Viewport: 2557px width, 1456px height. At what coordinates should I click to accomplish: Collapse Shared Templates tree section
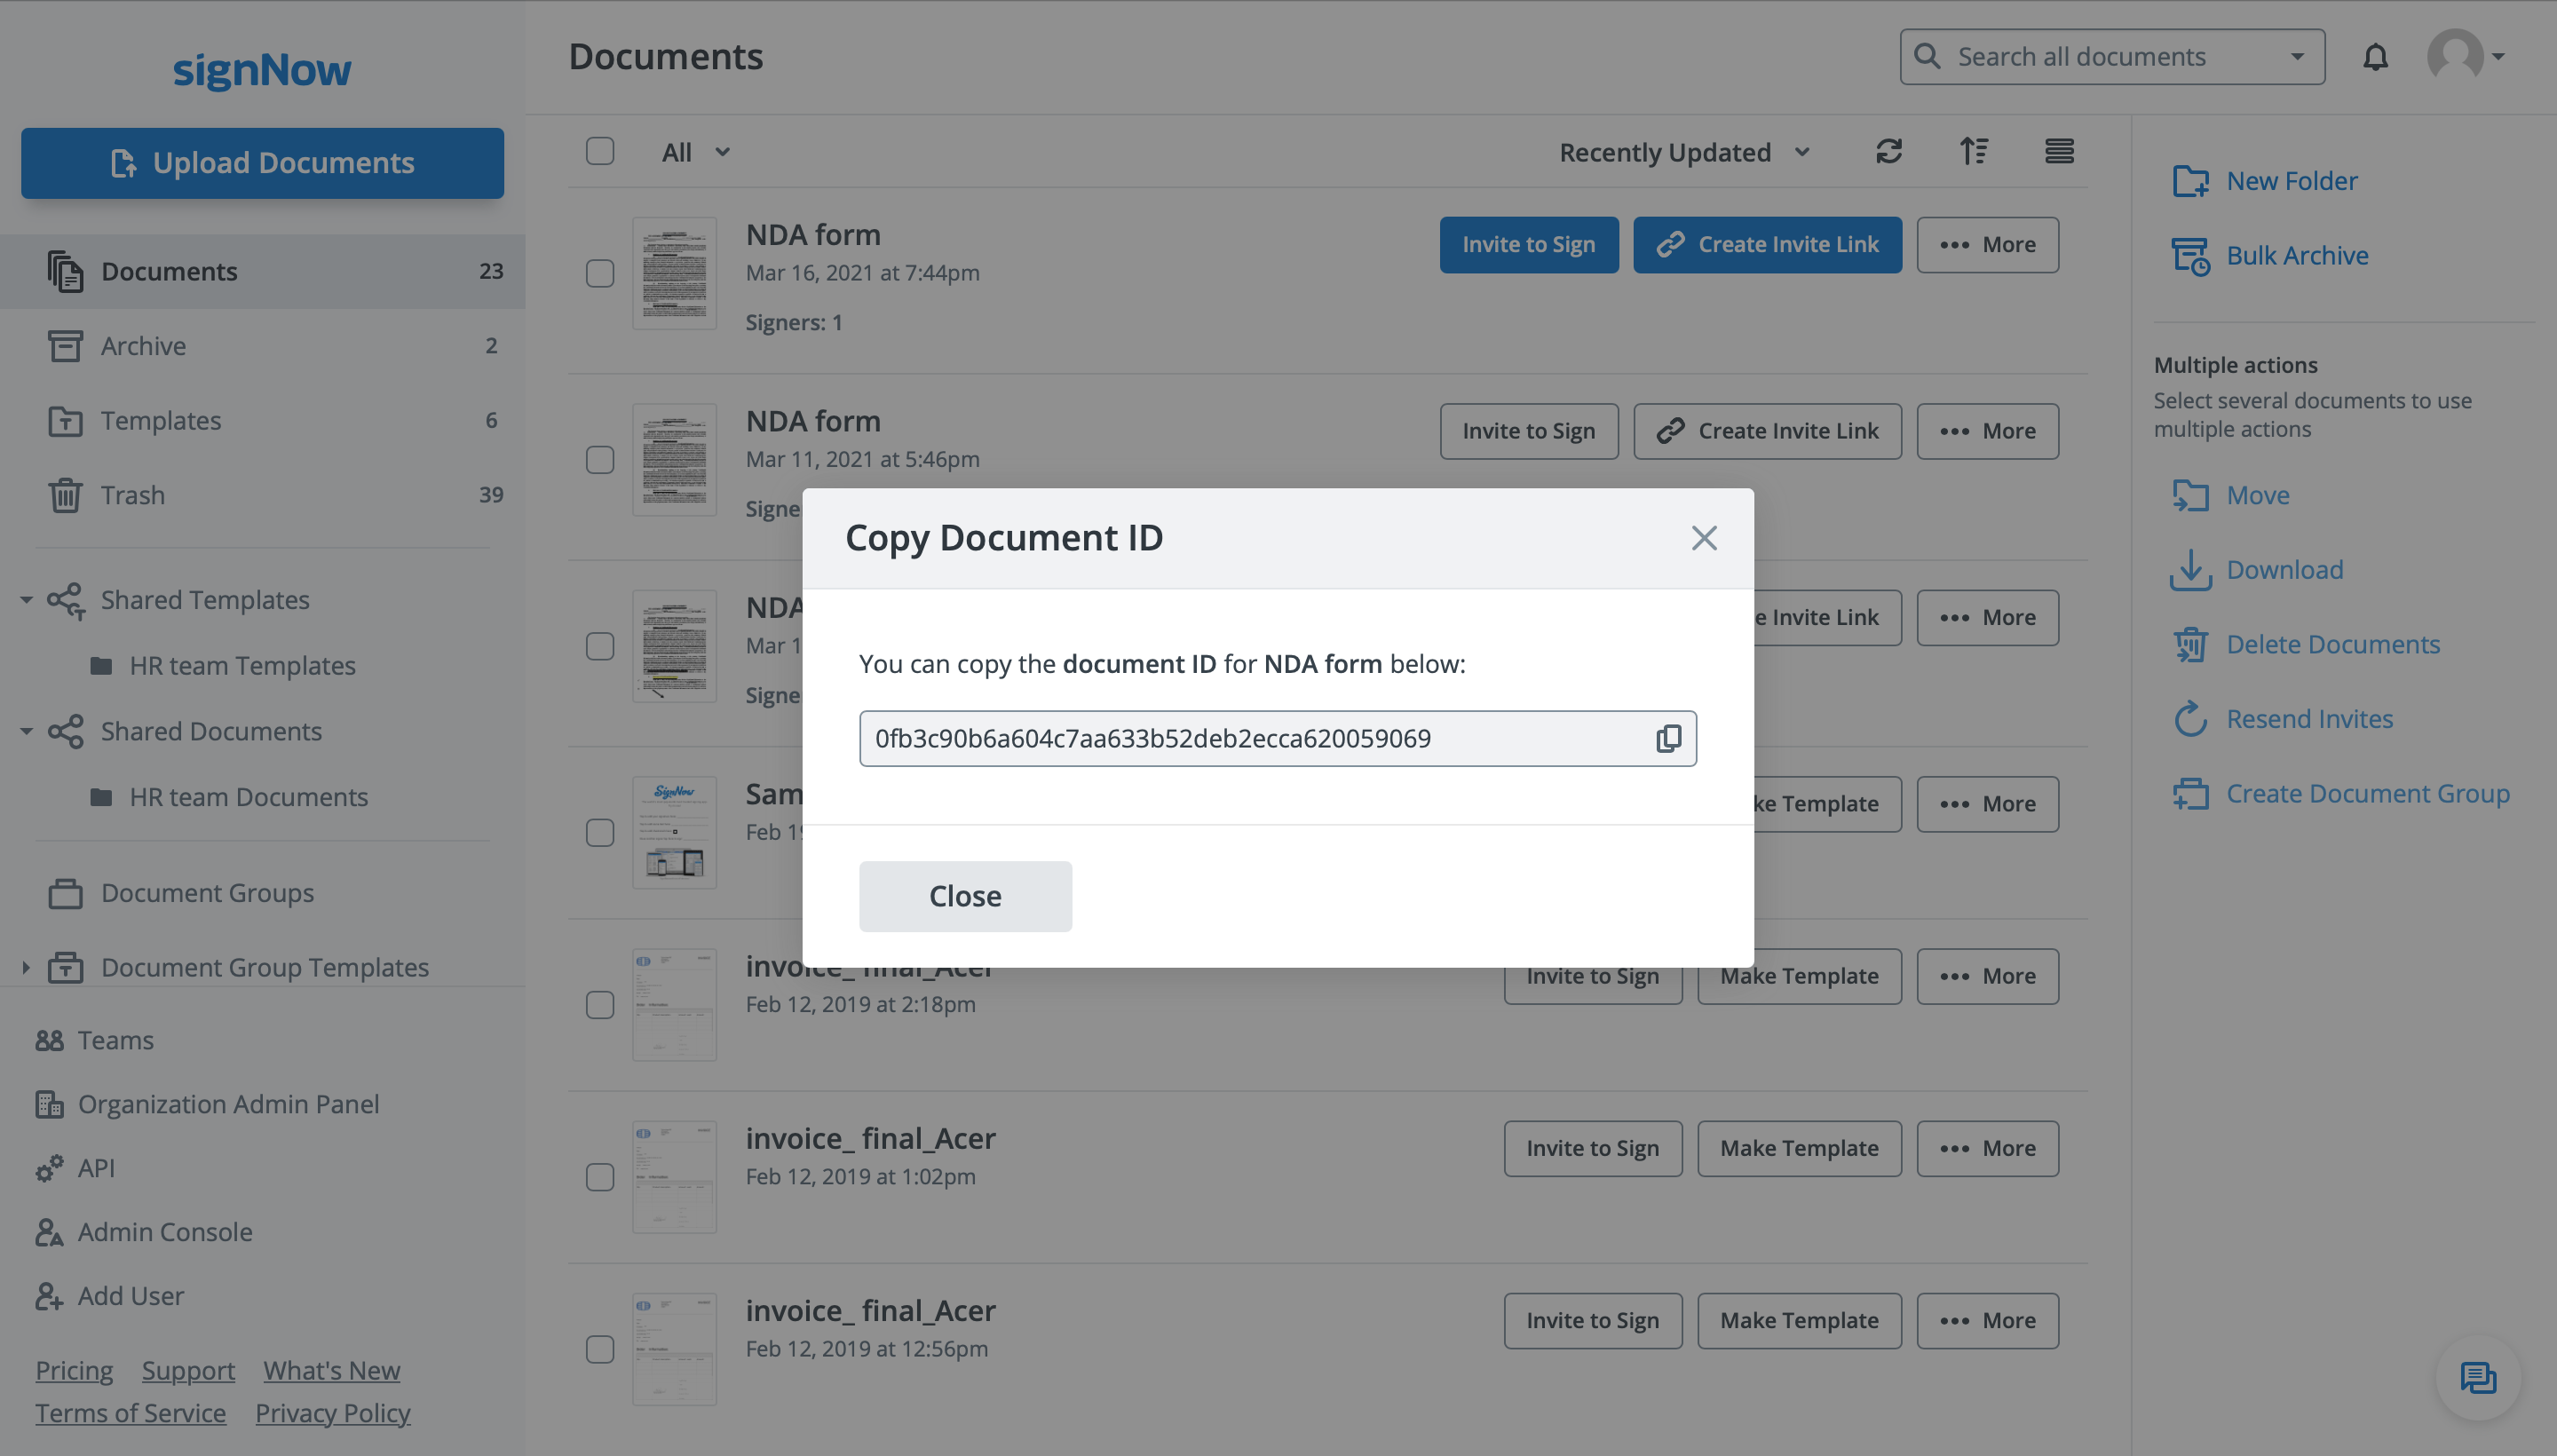[26, 600]
